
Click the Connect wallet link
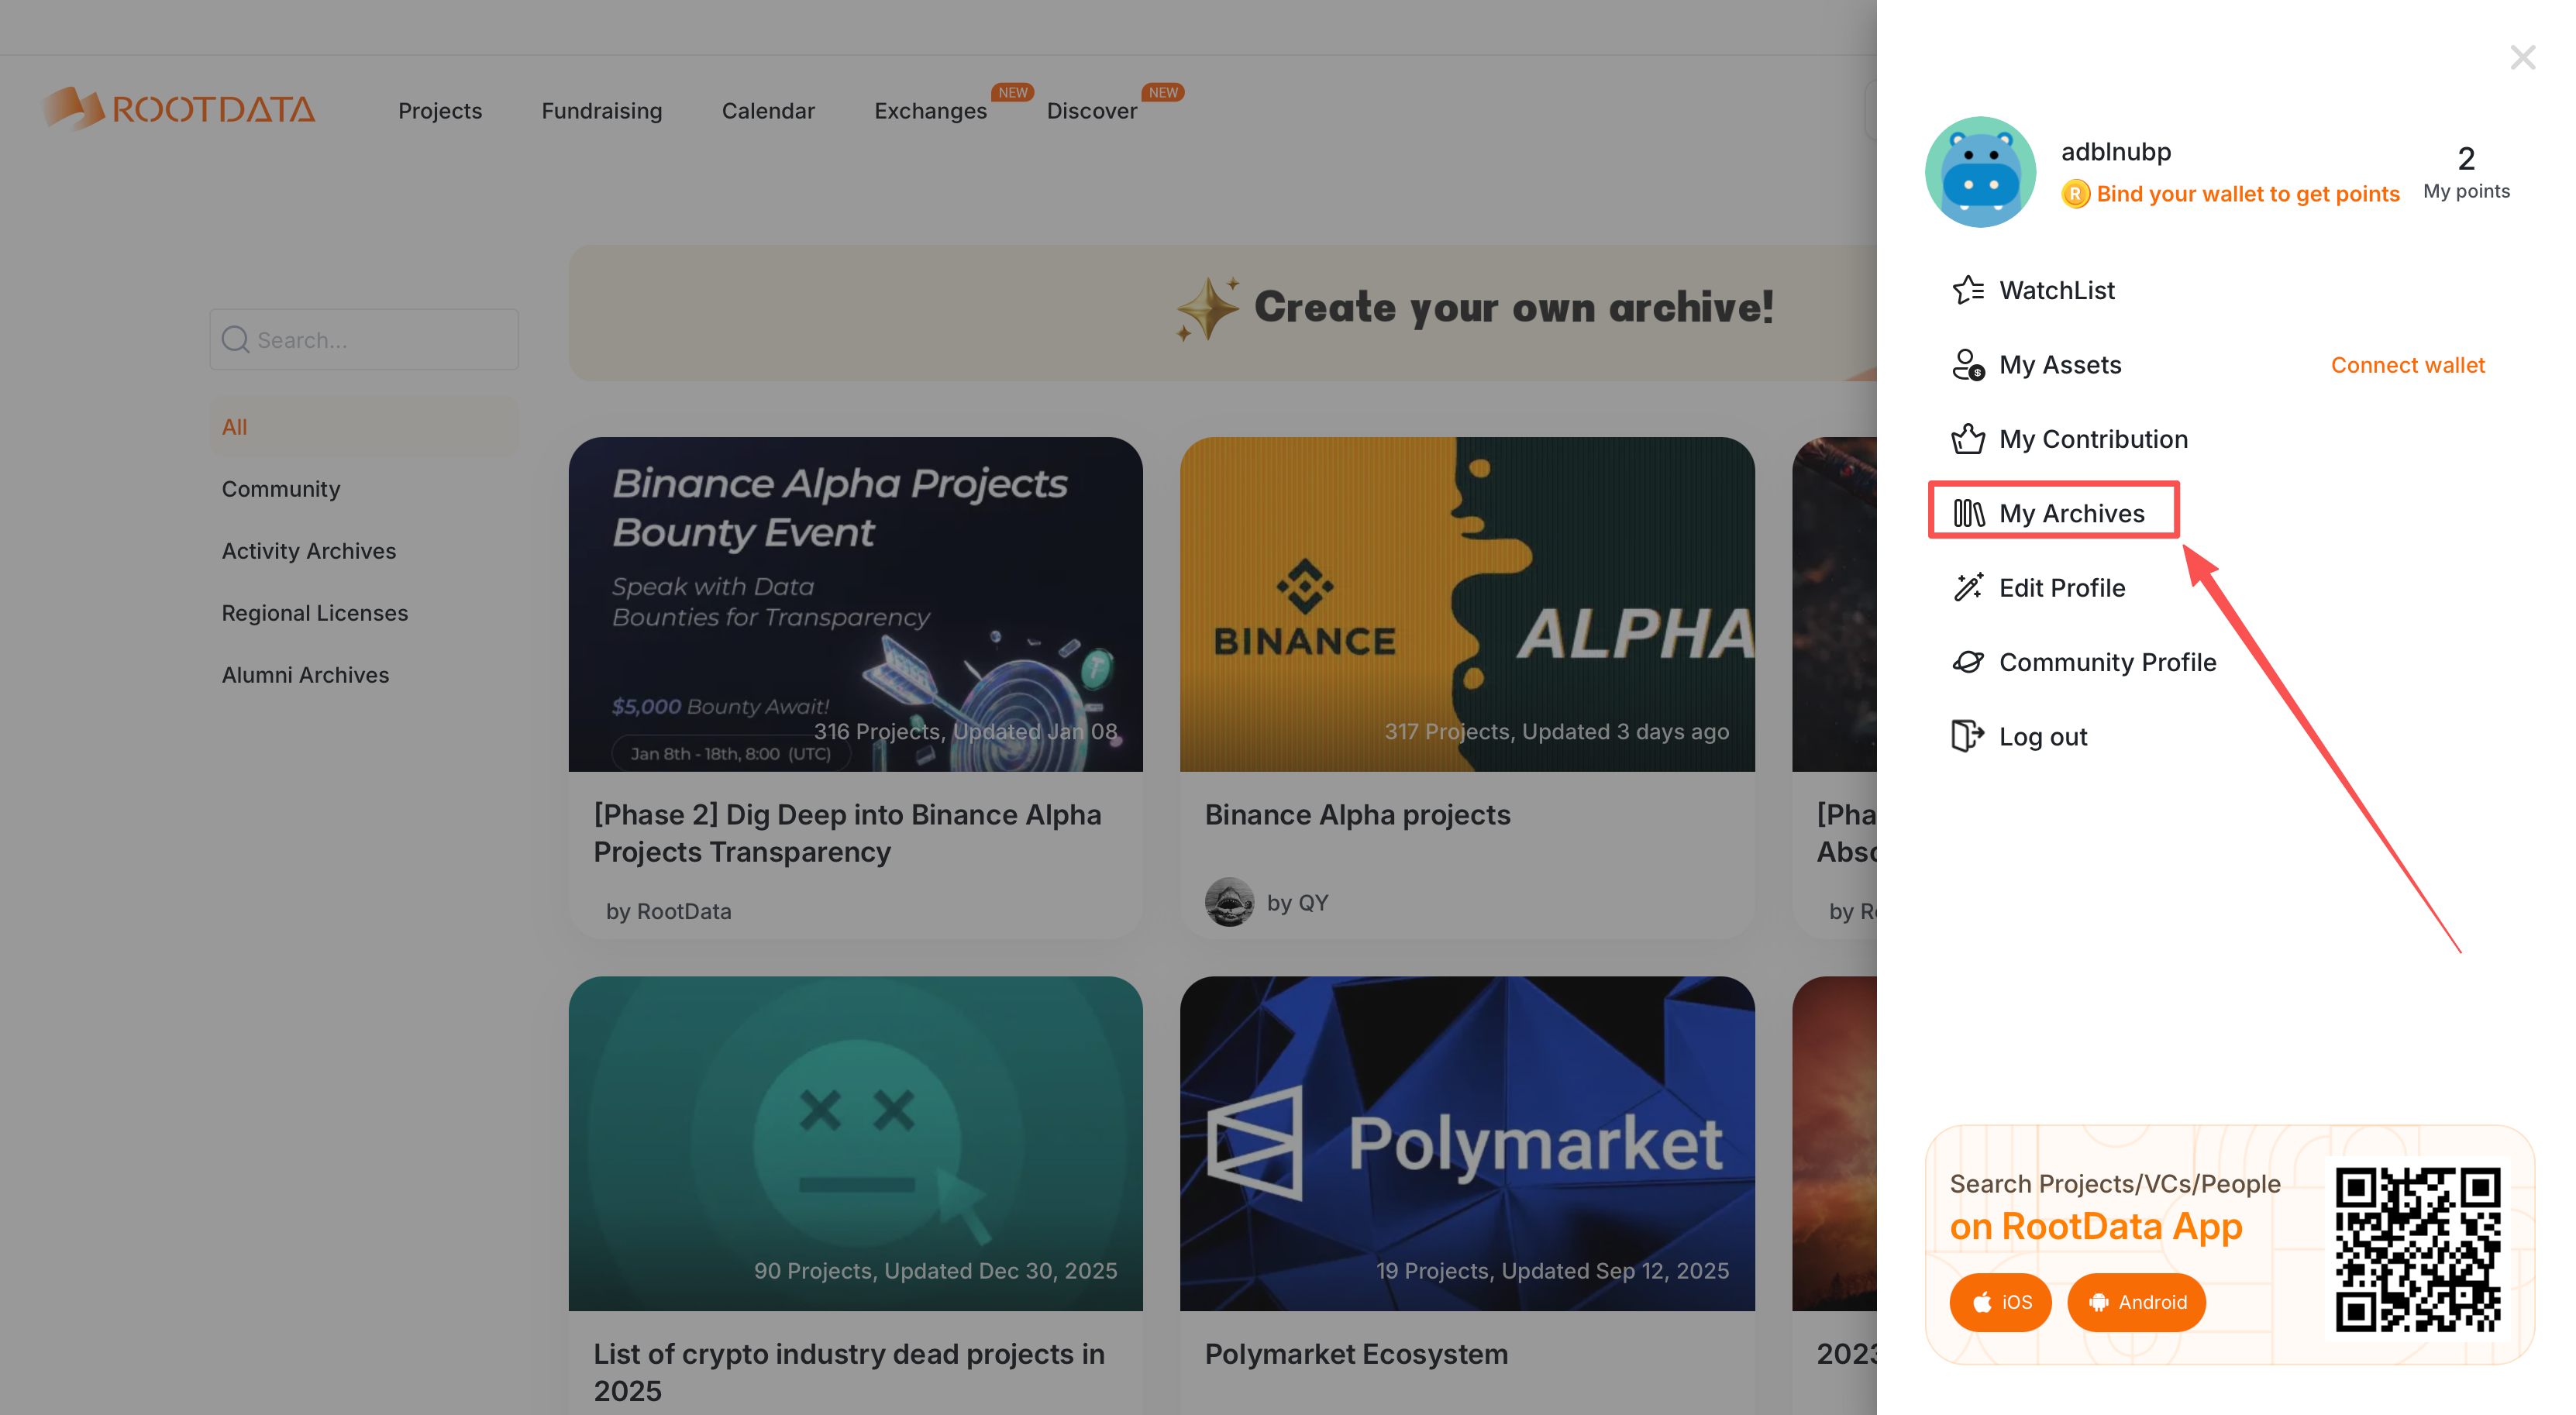pyautogui.click(x=2406, y=365)
